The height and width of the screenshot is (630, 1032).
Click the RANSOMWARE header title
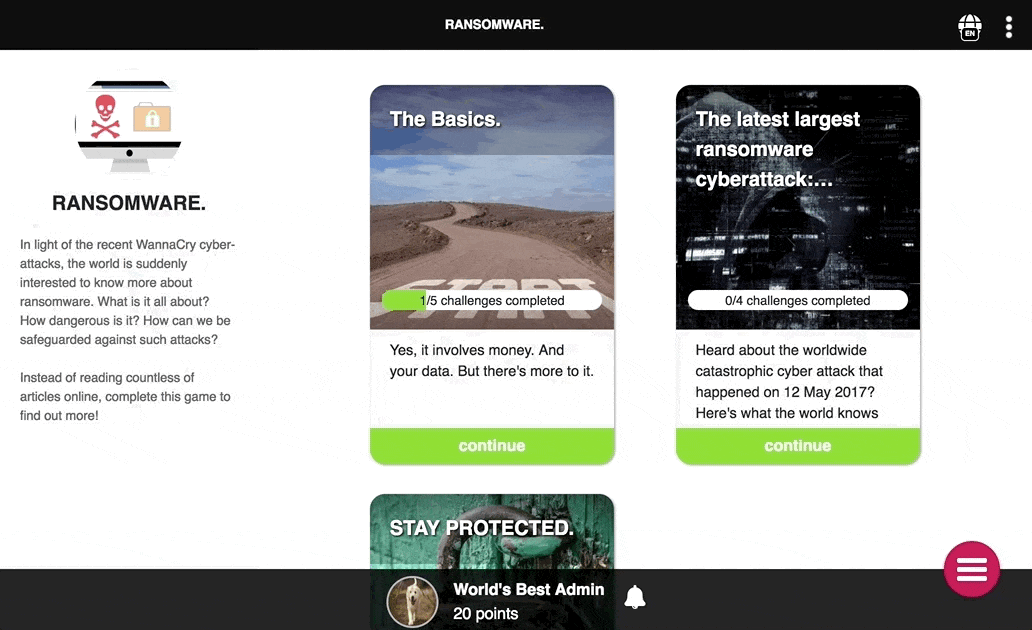tap(494, 24)
